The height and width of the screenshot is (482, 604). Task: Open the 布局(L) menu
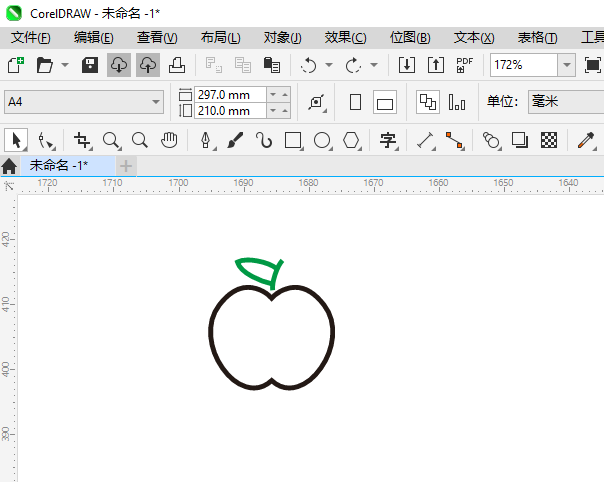(x=221, y=38)
